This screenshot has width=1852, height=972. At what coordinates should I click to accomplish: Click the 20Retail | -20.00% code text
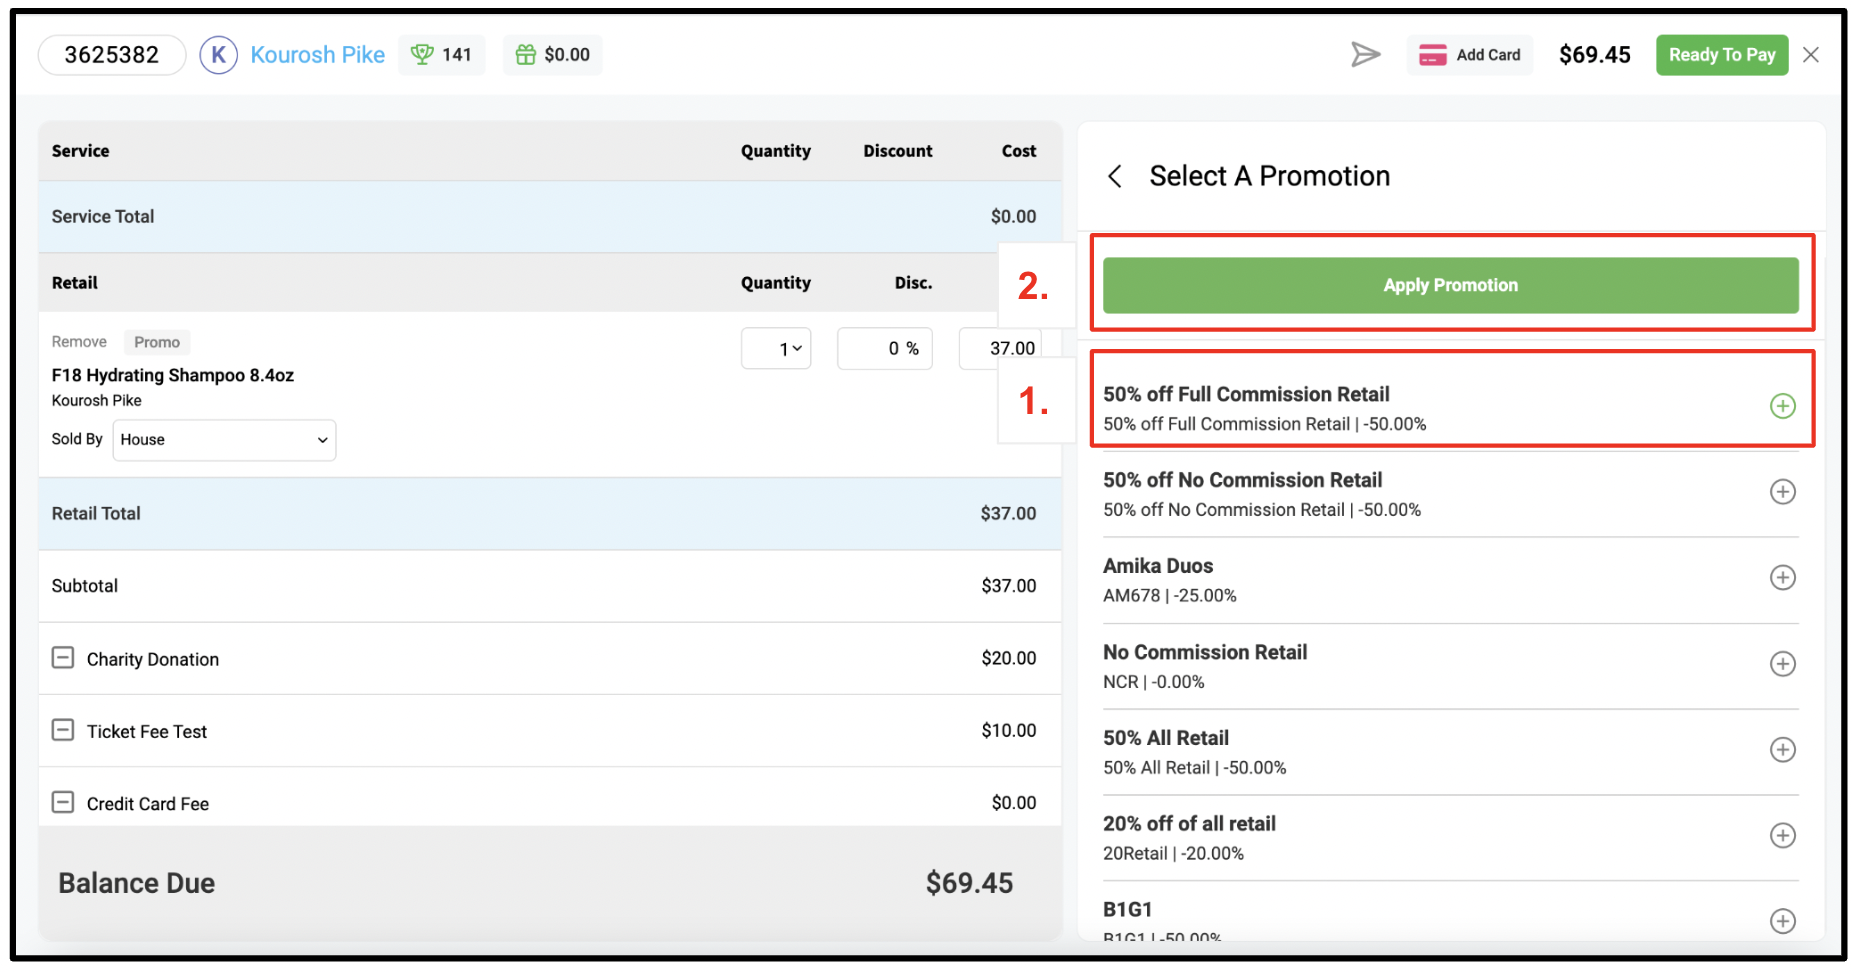[1173, 854]
